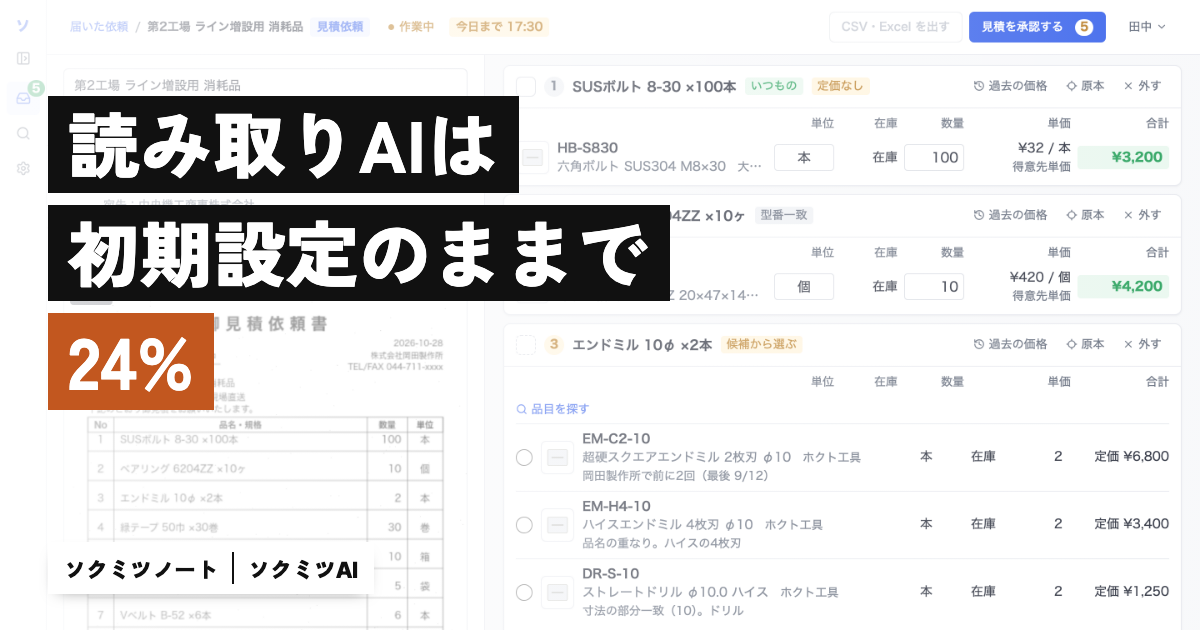
Task: Check the SUSボルト 8-30 ×100本 checkbox
Action: pos(526,86)
